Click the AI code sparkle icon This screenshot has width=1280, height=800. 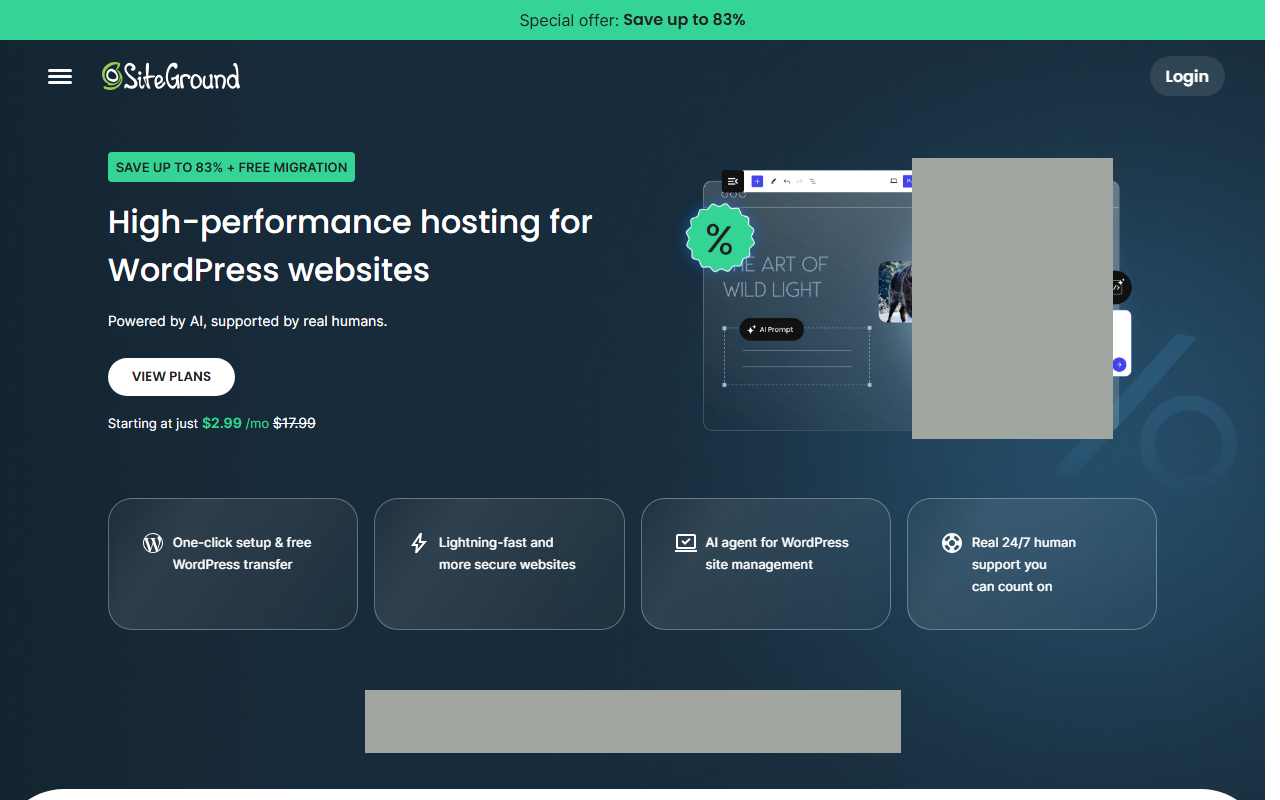[1119, 287]
